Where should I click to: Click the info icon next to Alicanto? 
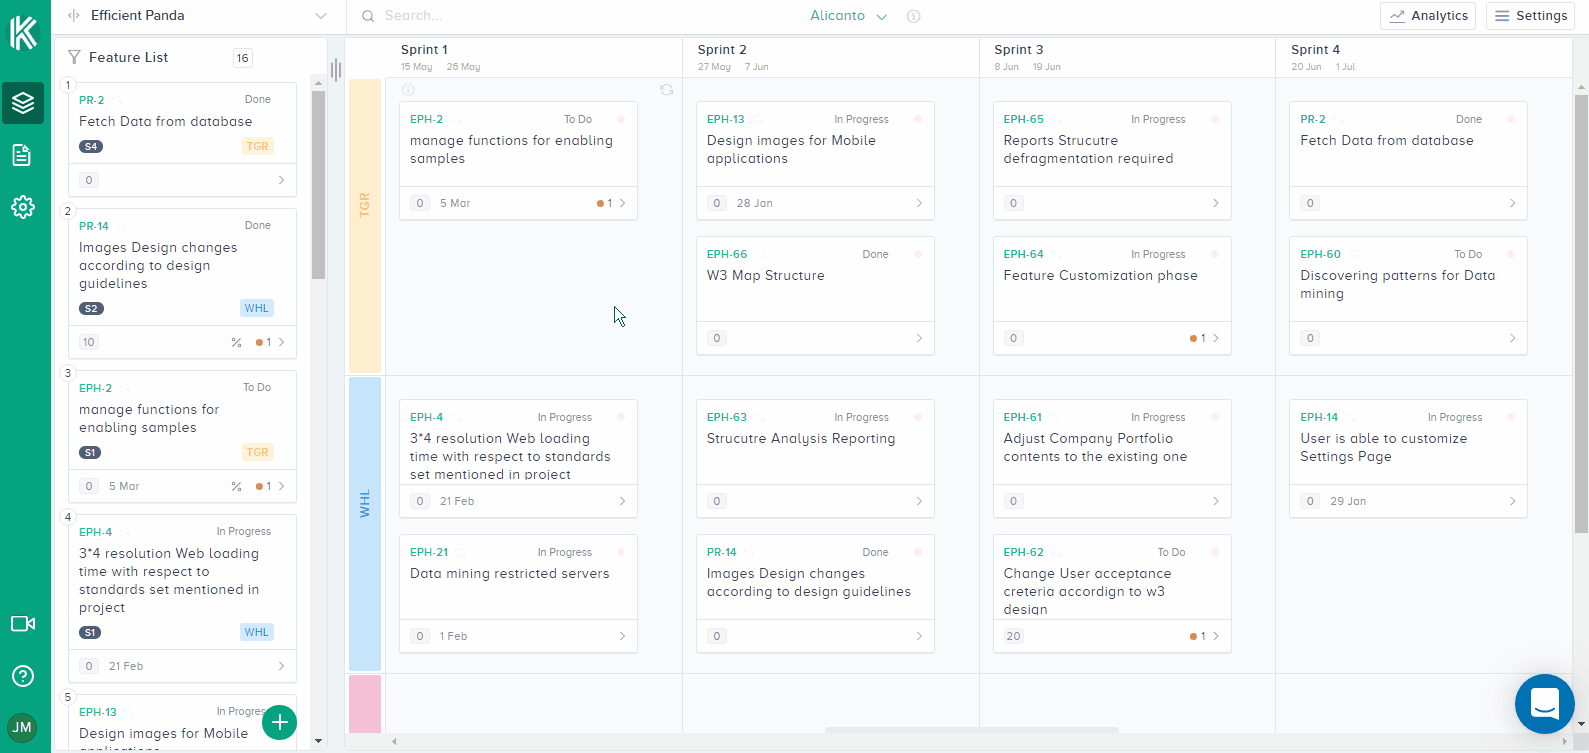click(x=913, y=16)
